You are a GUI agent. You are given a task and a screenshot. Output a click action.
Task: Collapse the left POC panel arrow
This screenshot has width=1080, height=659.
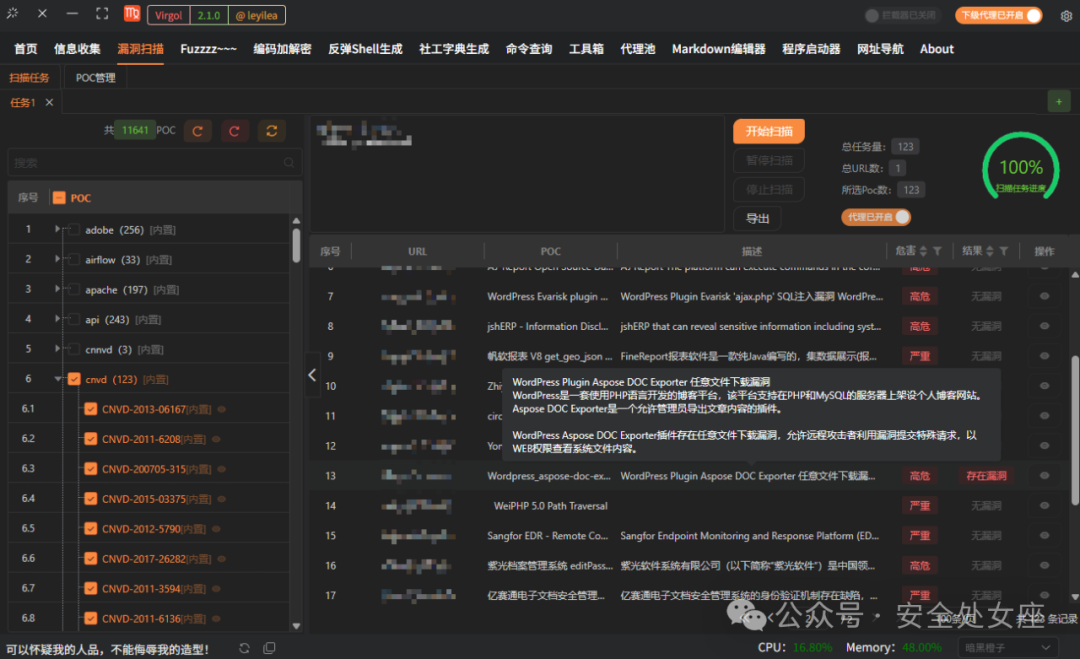click(312, 375)
